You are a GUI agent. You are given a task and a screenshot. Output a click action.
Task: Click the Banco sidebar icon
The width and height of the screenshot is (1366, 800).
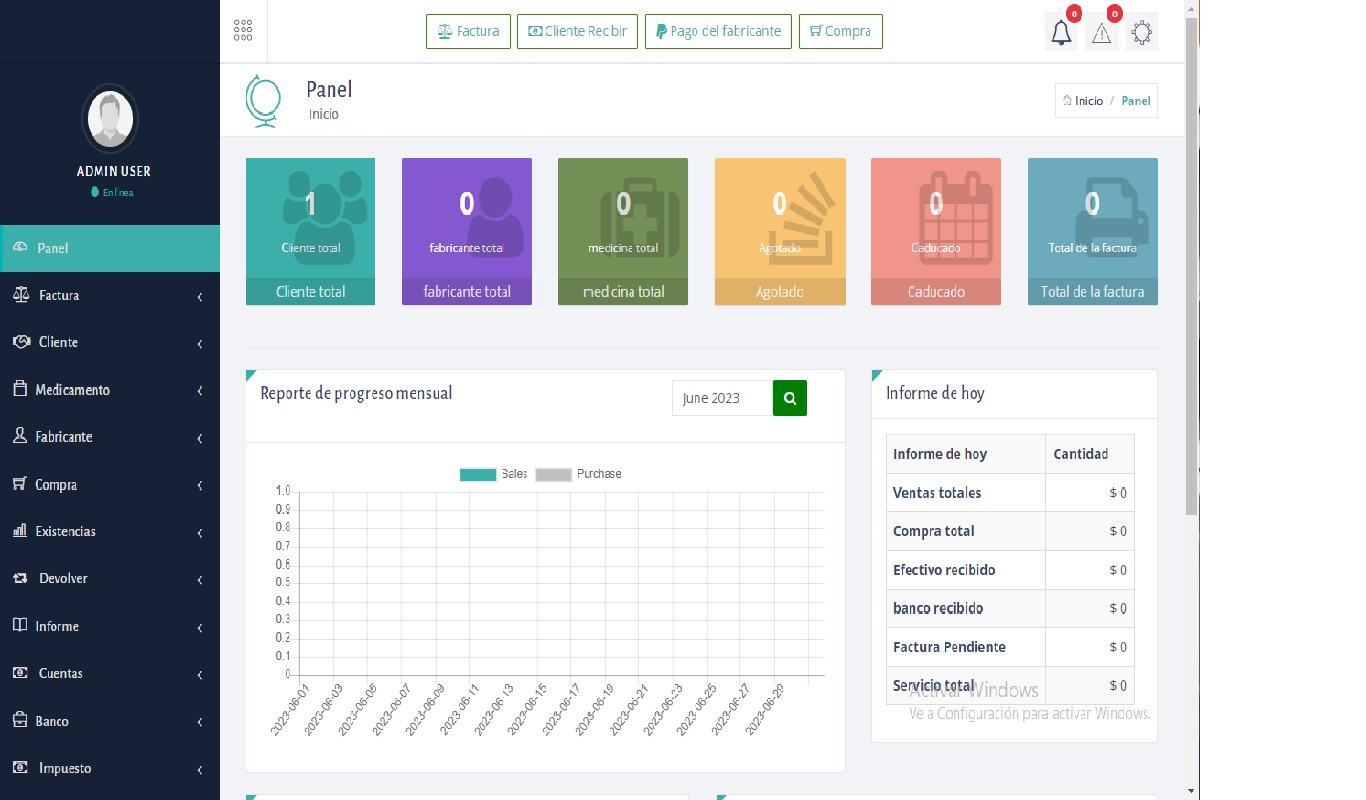click(x=20, y=720)
